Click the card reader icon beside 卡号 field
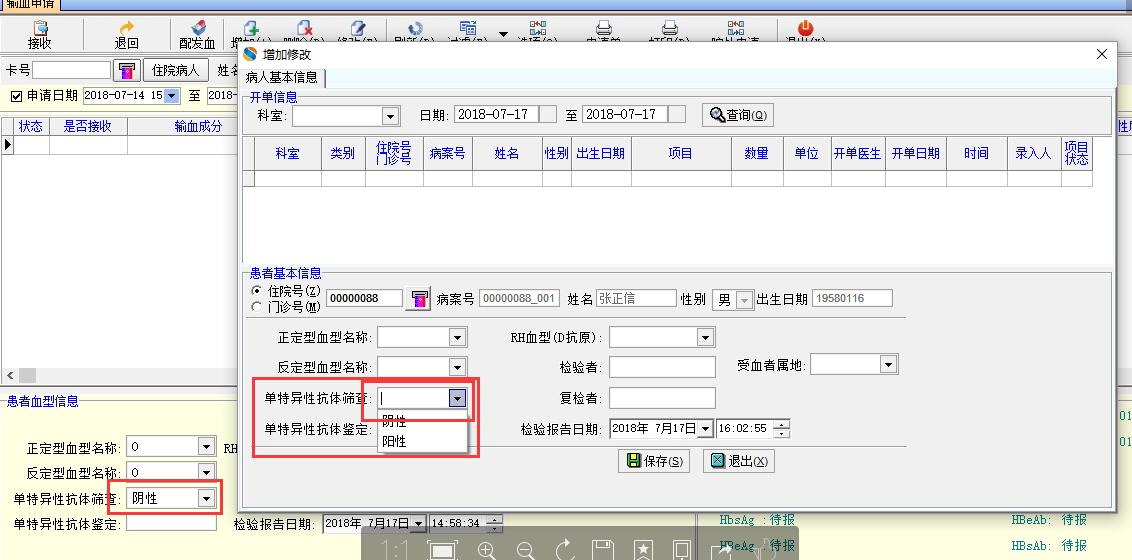The width and height of the screenshot is (1132, 560). click(x=126, y=71)
